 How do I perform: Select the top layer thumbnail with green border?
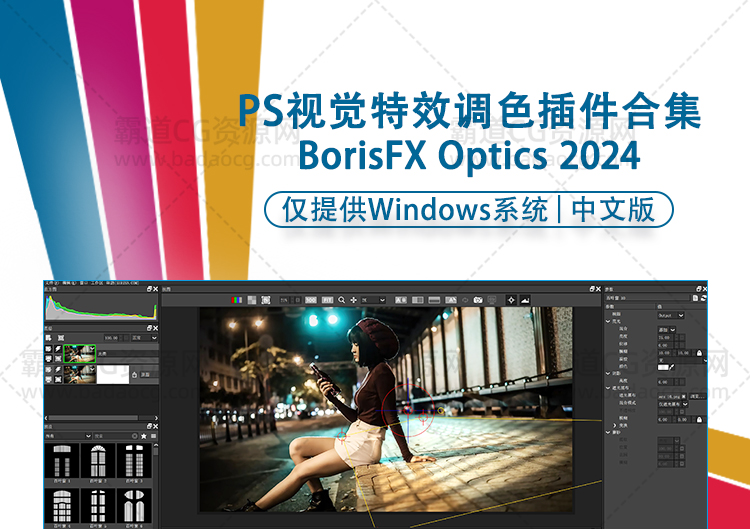(x=80, y=353)
